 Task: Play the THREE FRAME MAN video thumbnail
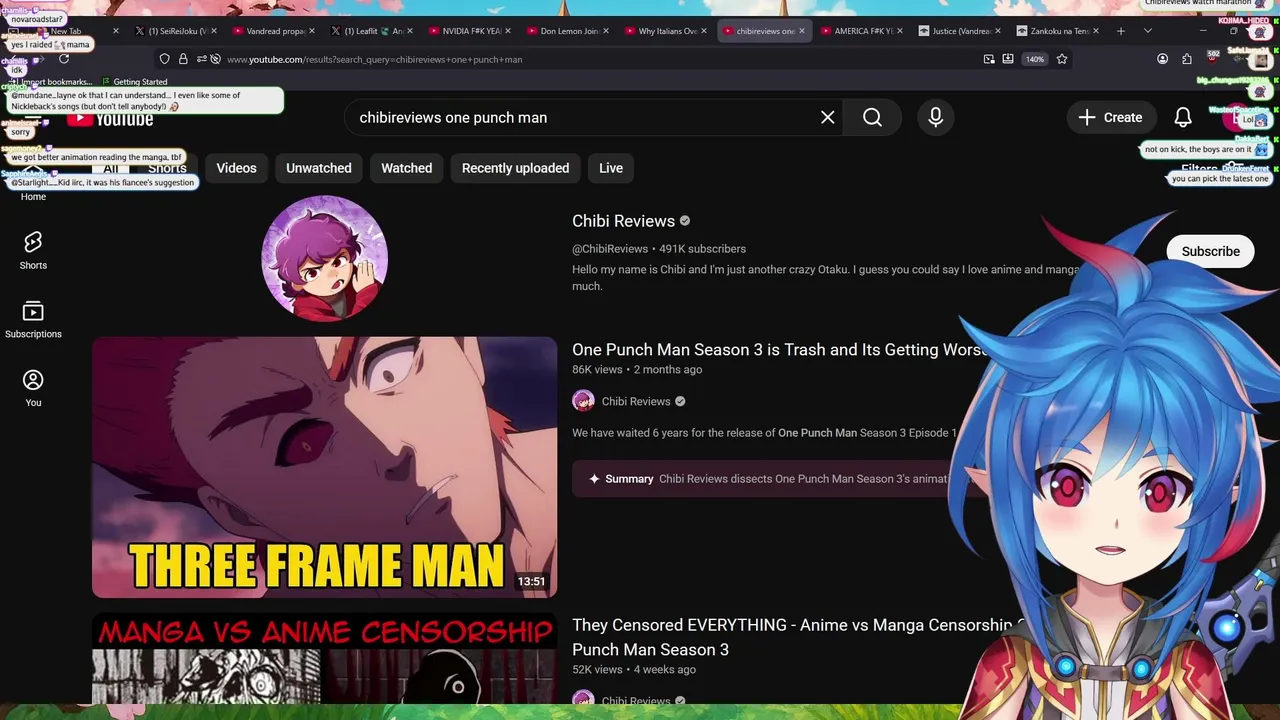324,467
